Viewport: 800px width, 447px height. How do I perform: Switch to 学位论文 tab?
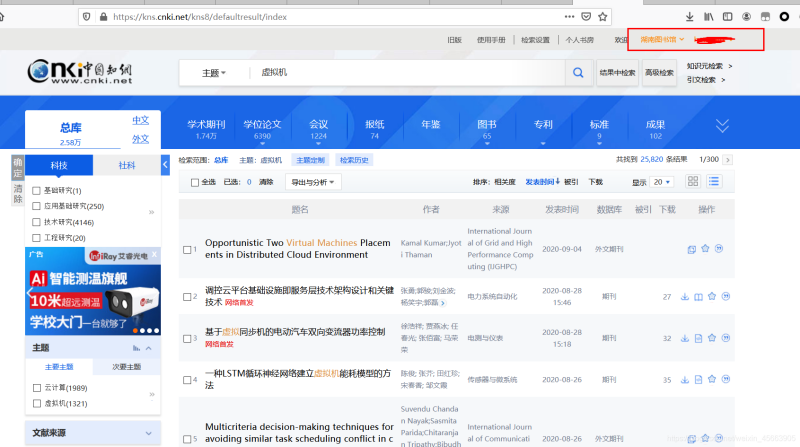(262, 129)
